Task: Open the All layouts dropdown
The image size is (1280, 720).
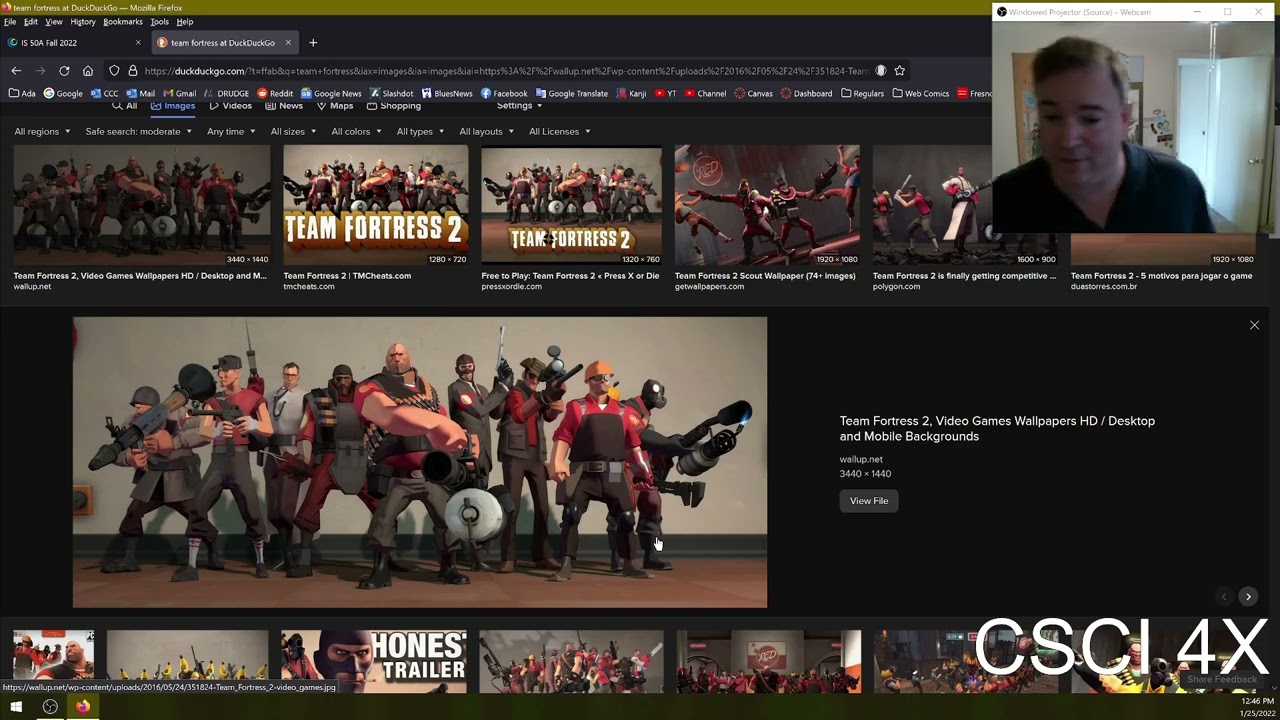Action: 487,132
